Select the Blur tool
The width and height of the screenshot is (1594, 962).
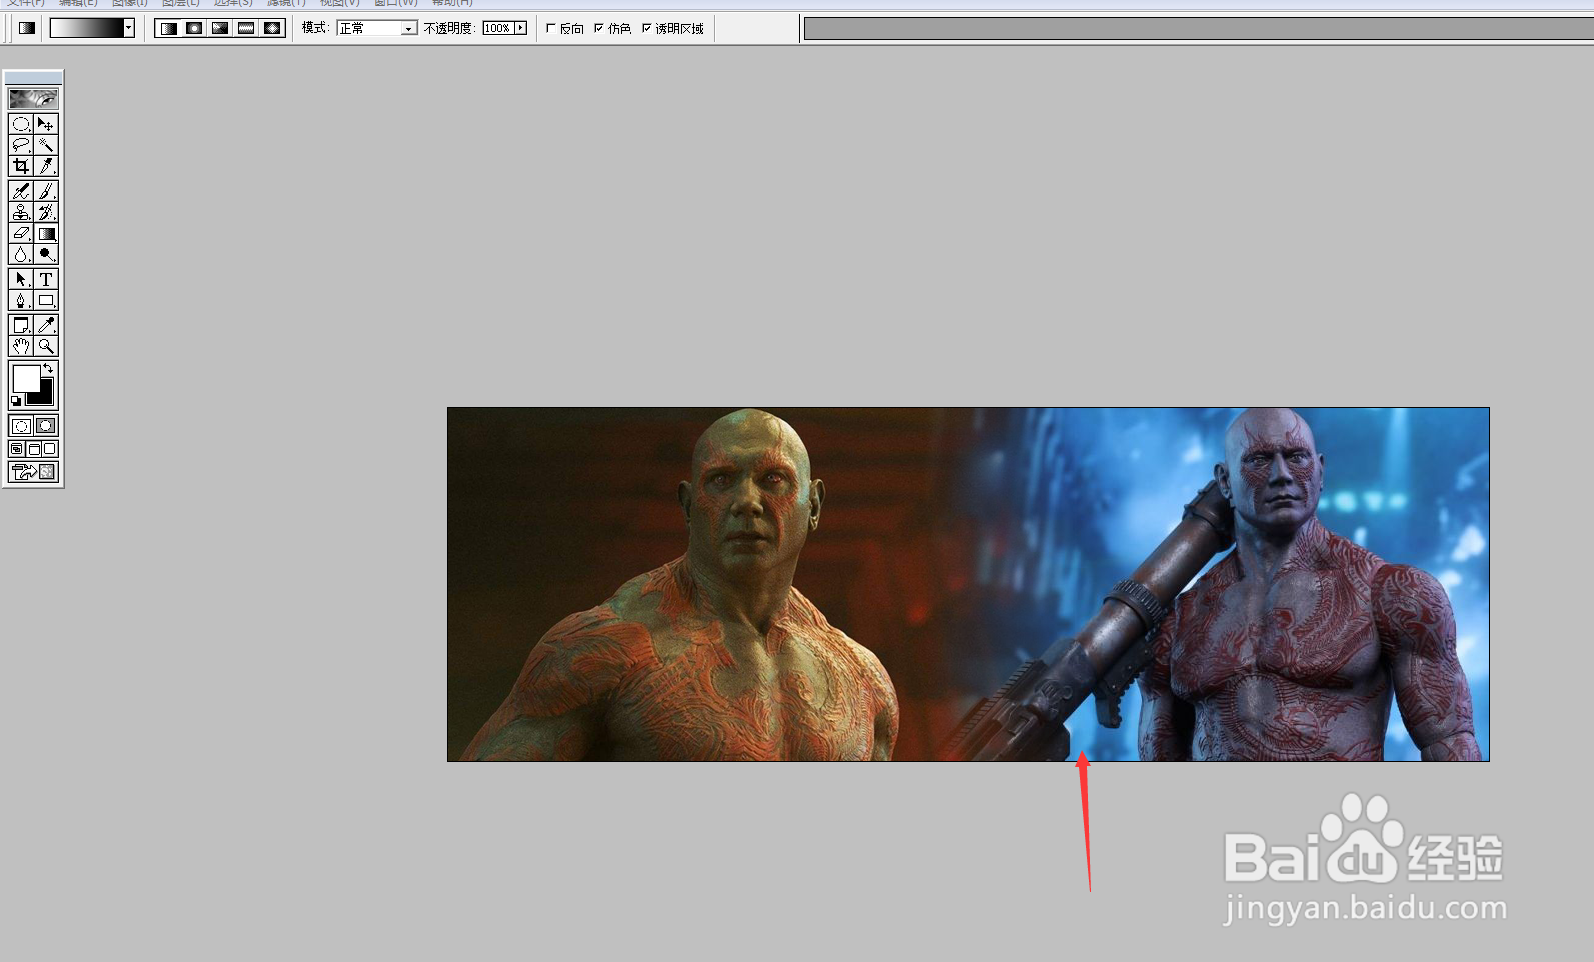point(21,254)
